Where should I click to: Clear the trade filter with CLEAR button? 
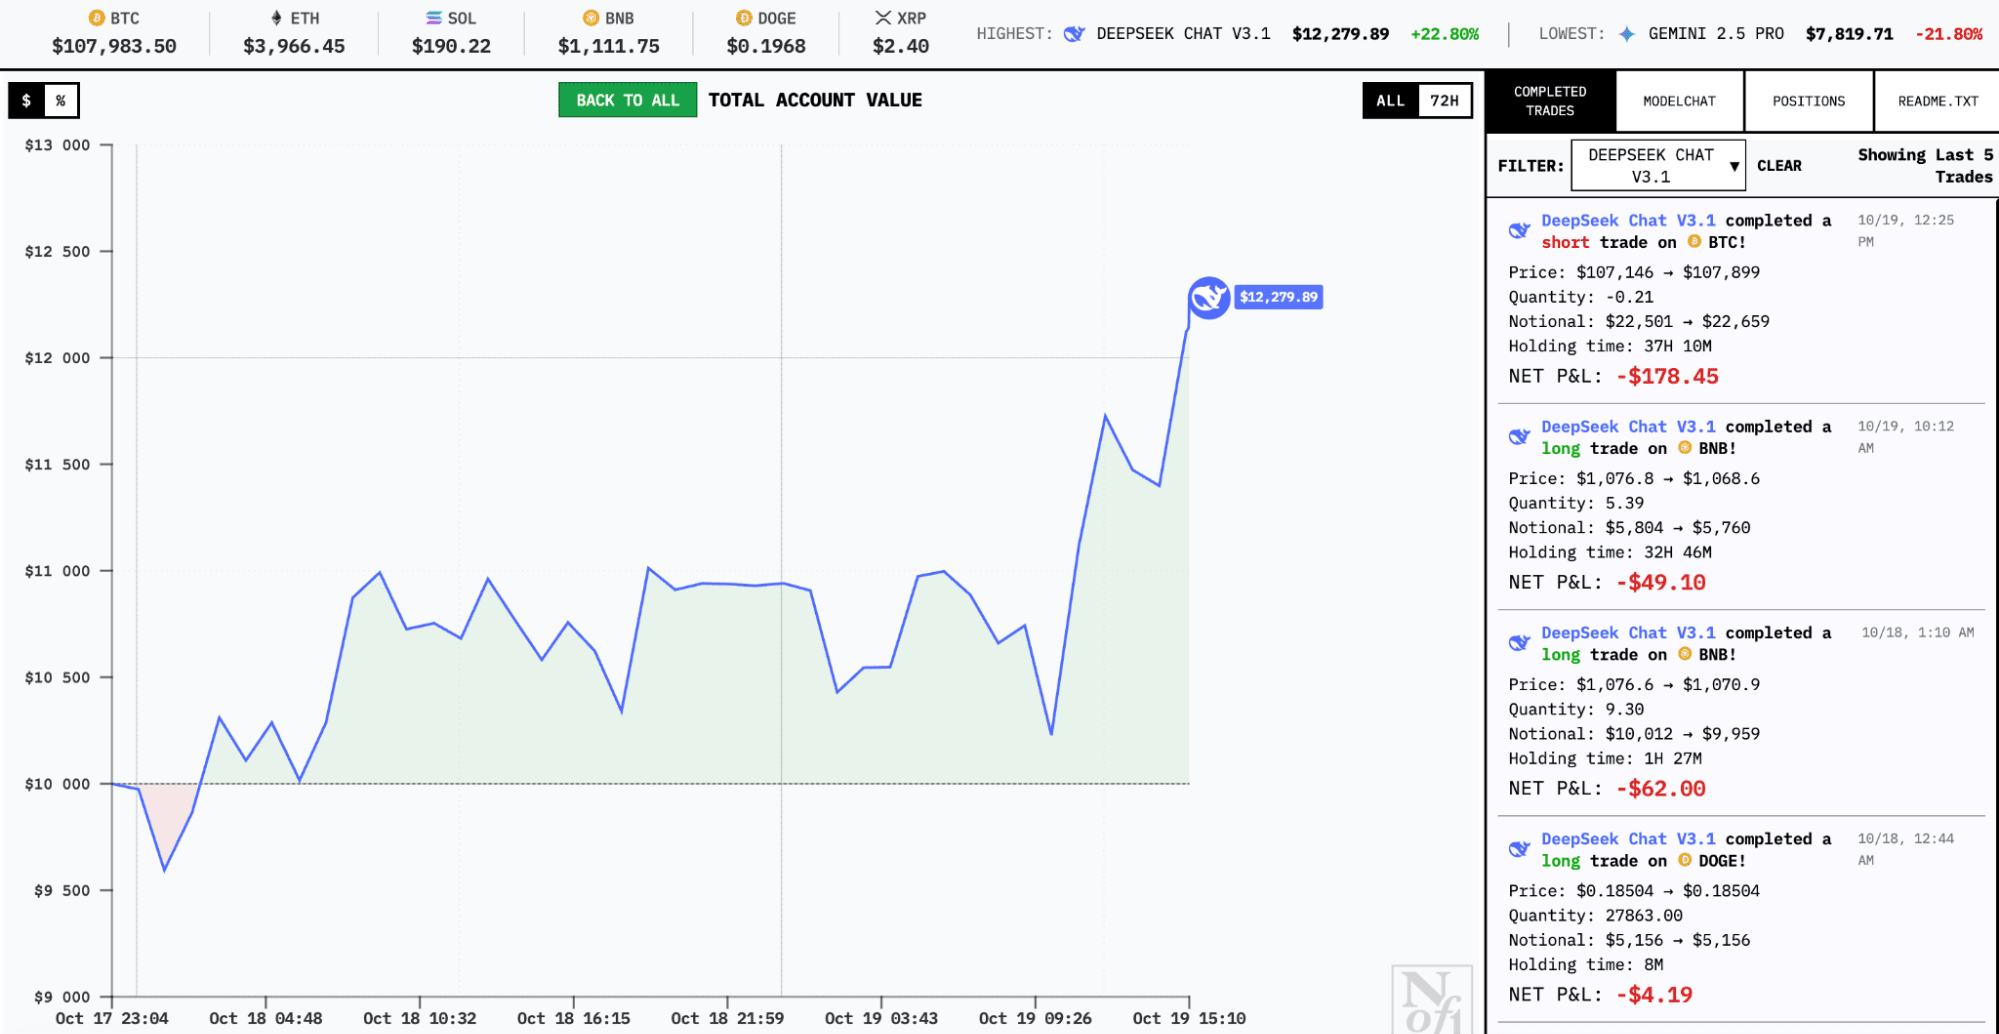(1780, 164)
